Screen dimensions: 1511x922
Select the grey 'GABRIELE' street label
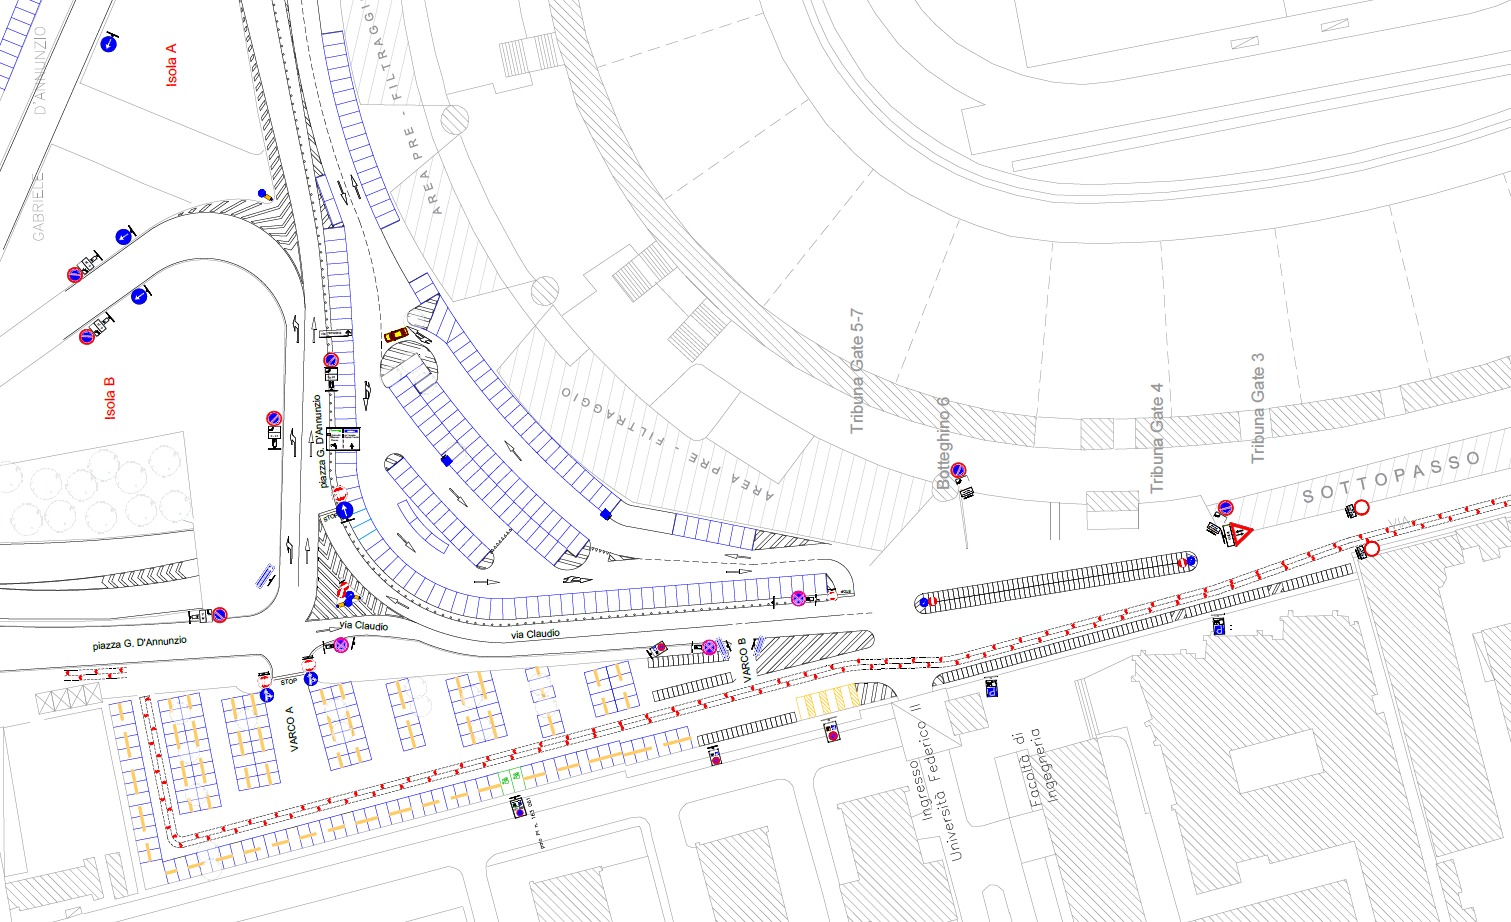39,206
